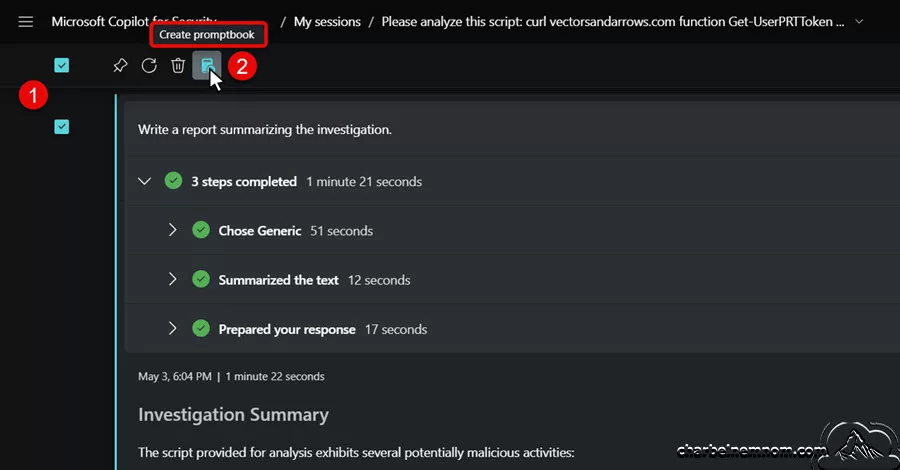Viewport: 900px width, 470px height.
Task: Click green check beside Prepared your response
Action: (201, 329)
